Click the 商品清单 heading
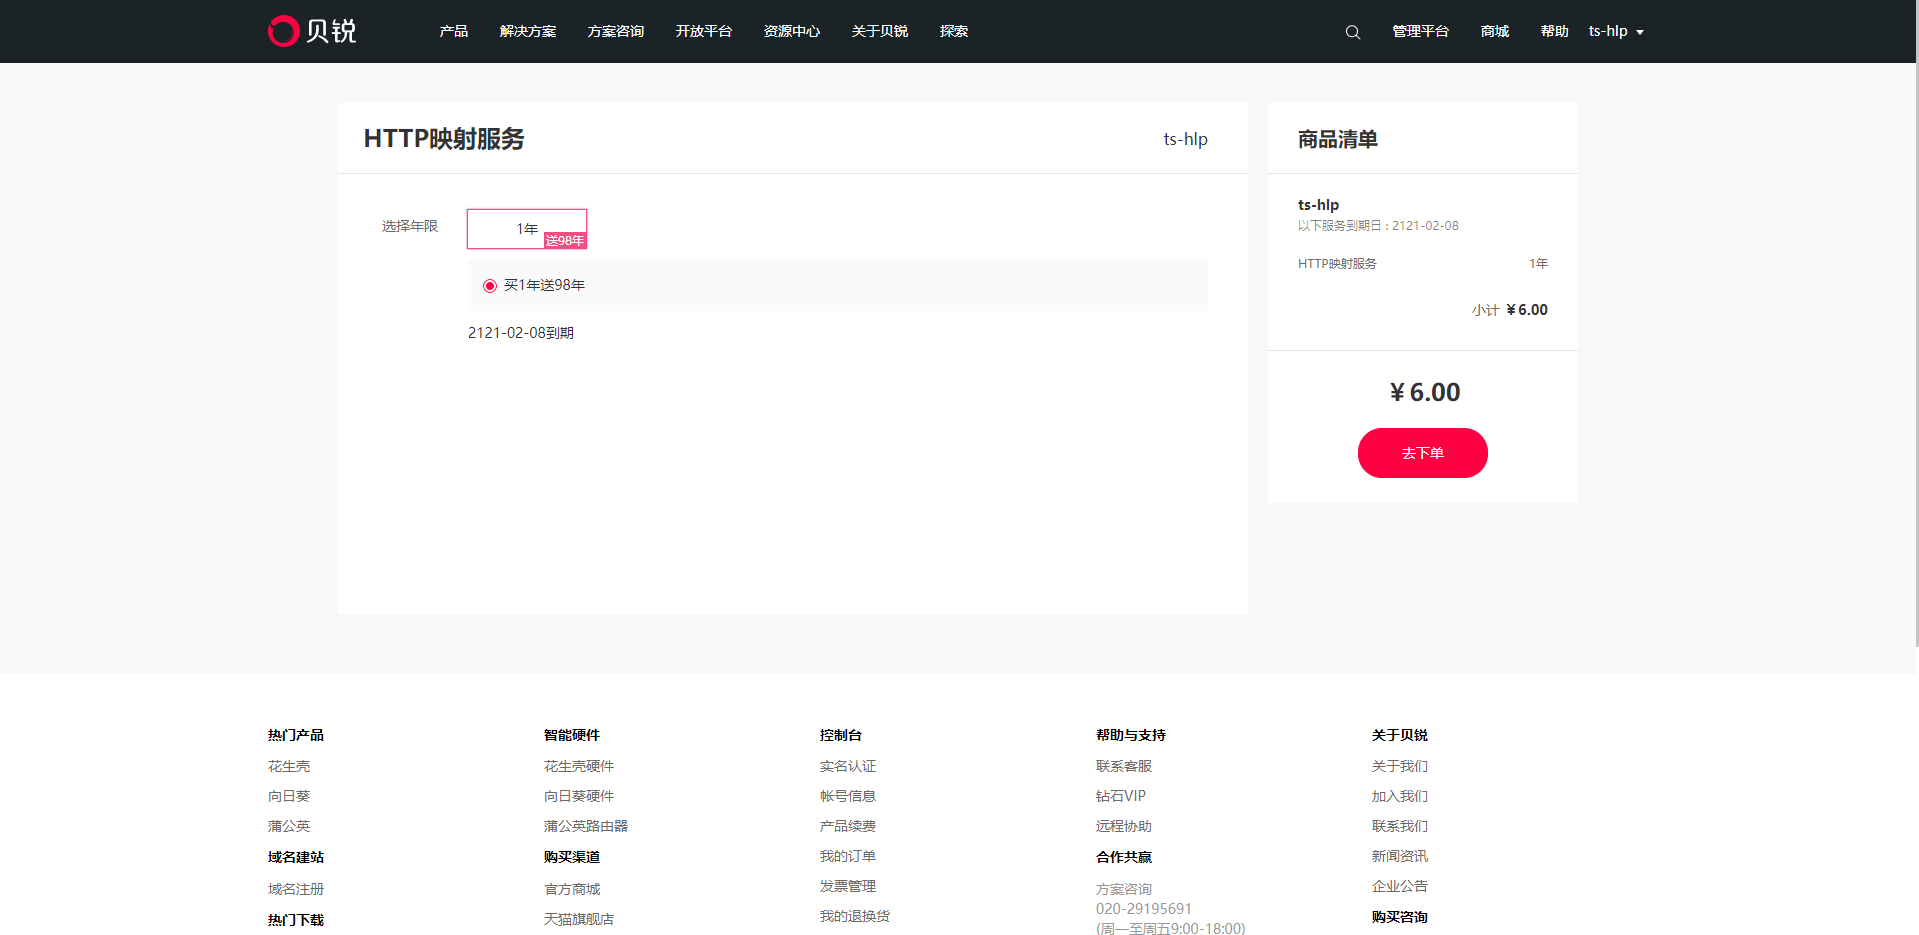The height and width of the screenshot is (935, 1919). click(x=1338, y=139)
